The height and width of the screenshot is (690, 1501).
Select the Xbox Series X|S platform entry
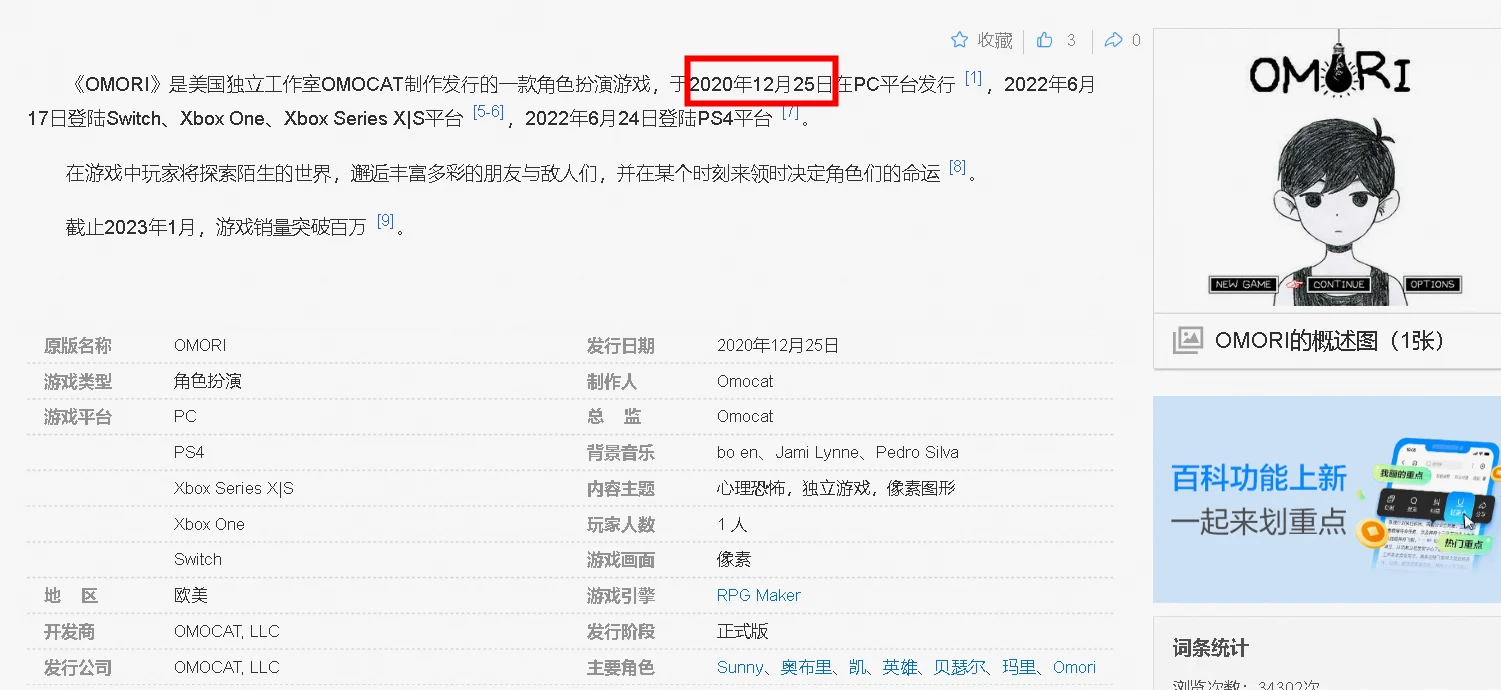[234, 488]
